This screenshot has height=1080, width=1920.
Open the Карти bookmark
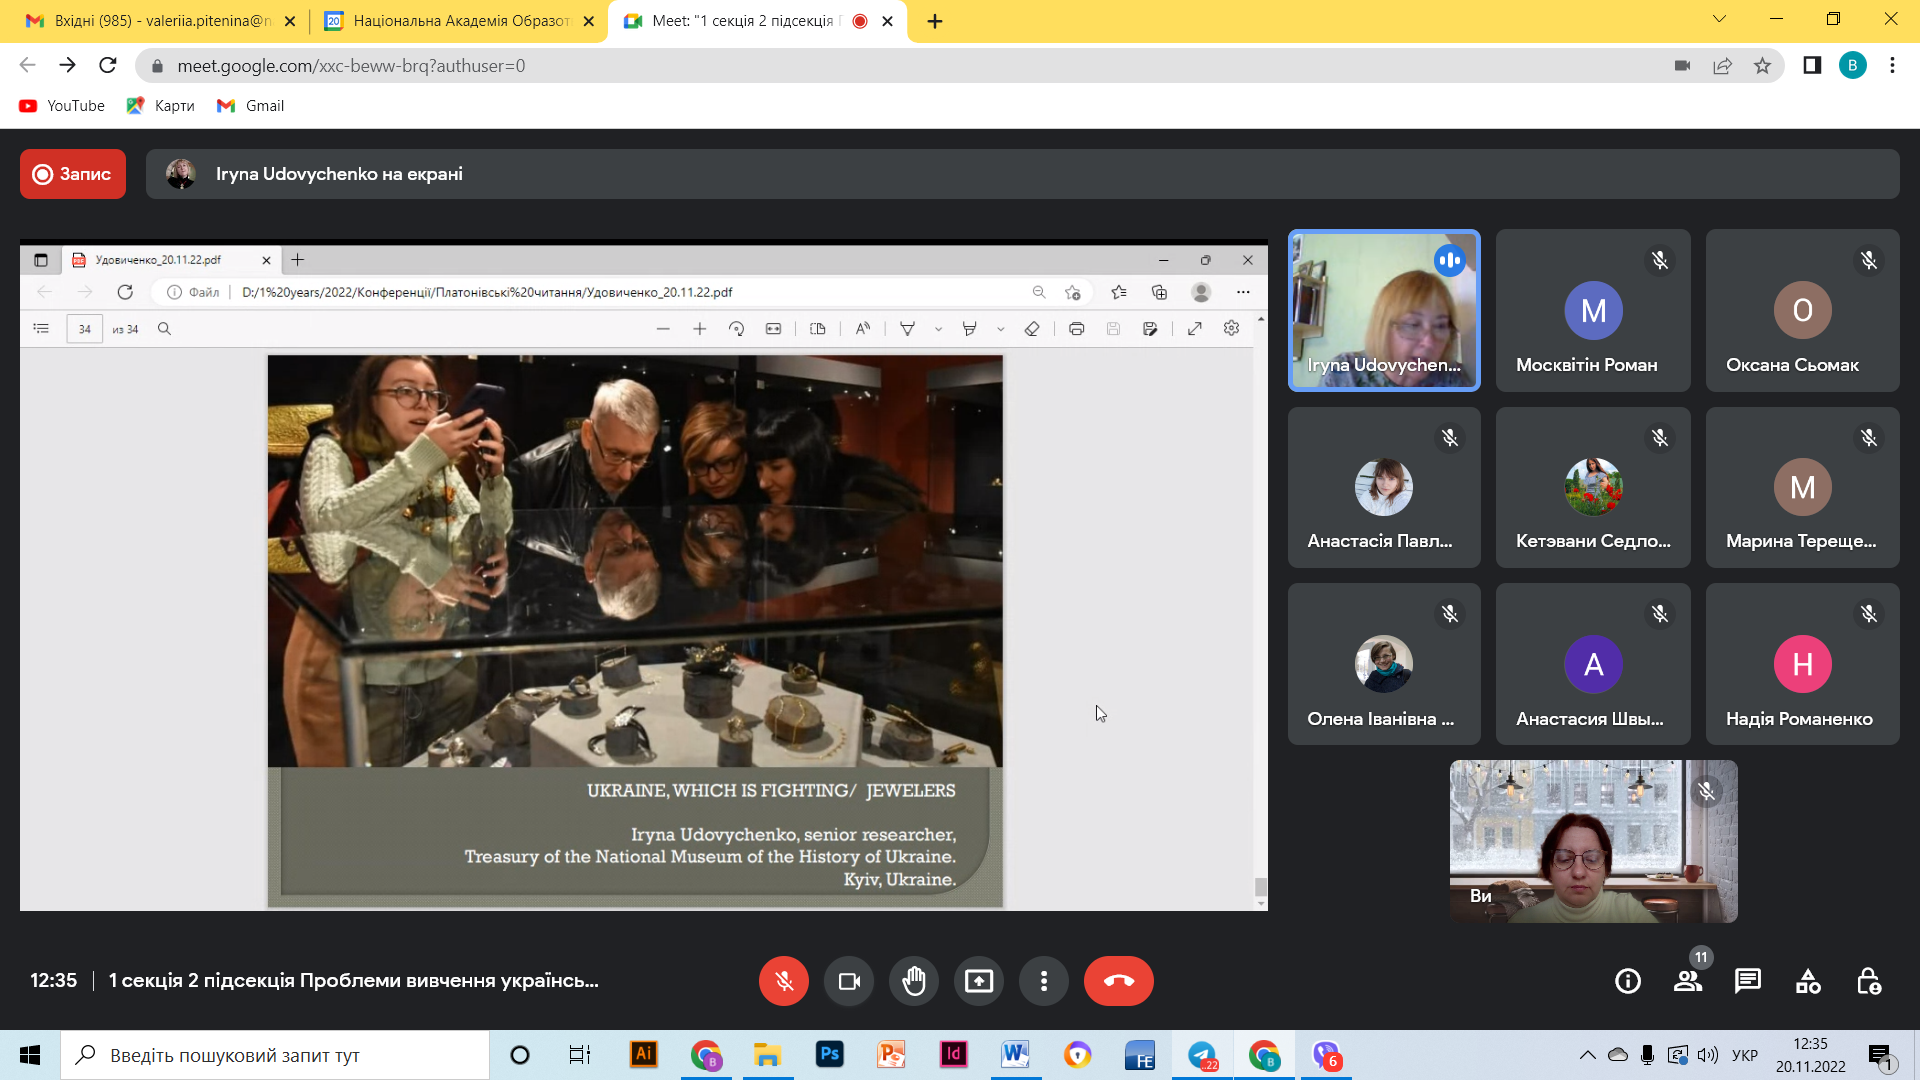tap(161, 106)
